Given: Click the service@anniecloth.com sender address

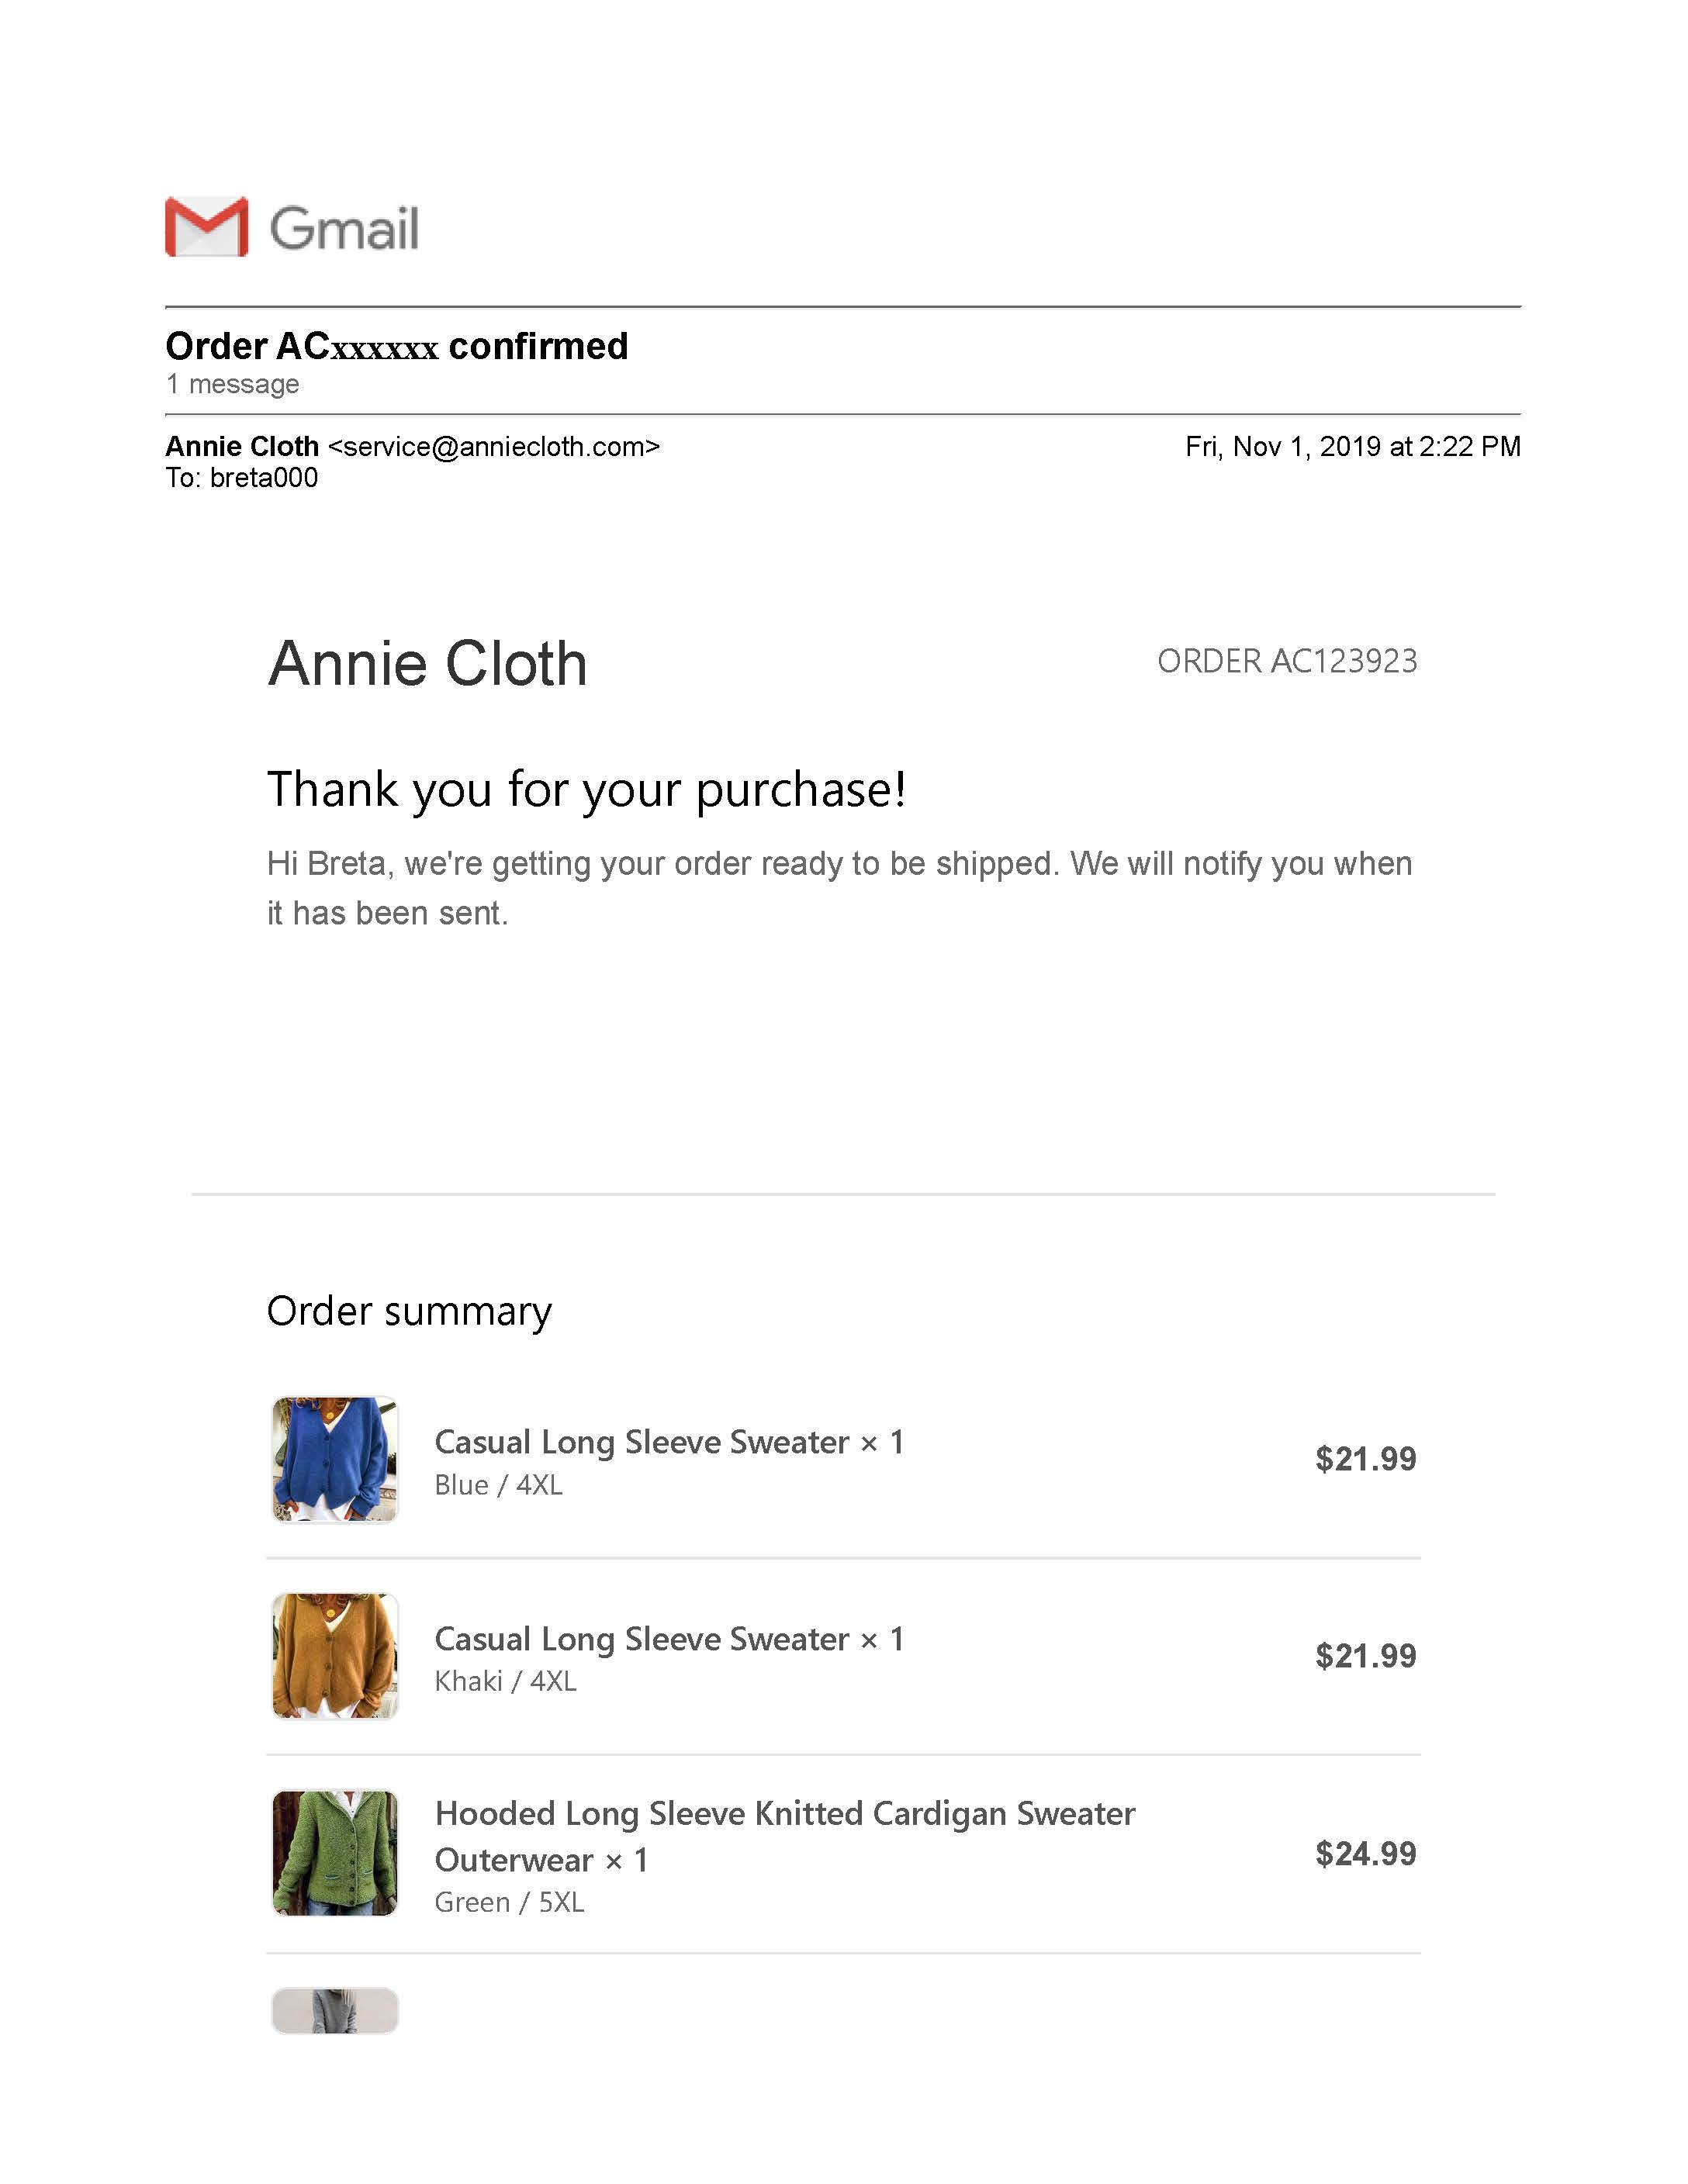Looking at the screenshot, I should pos(494,447).
